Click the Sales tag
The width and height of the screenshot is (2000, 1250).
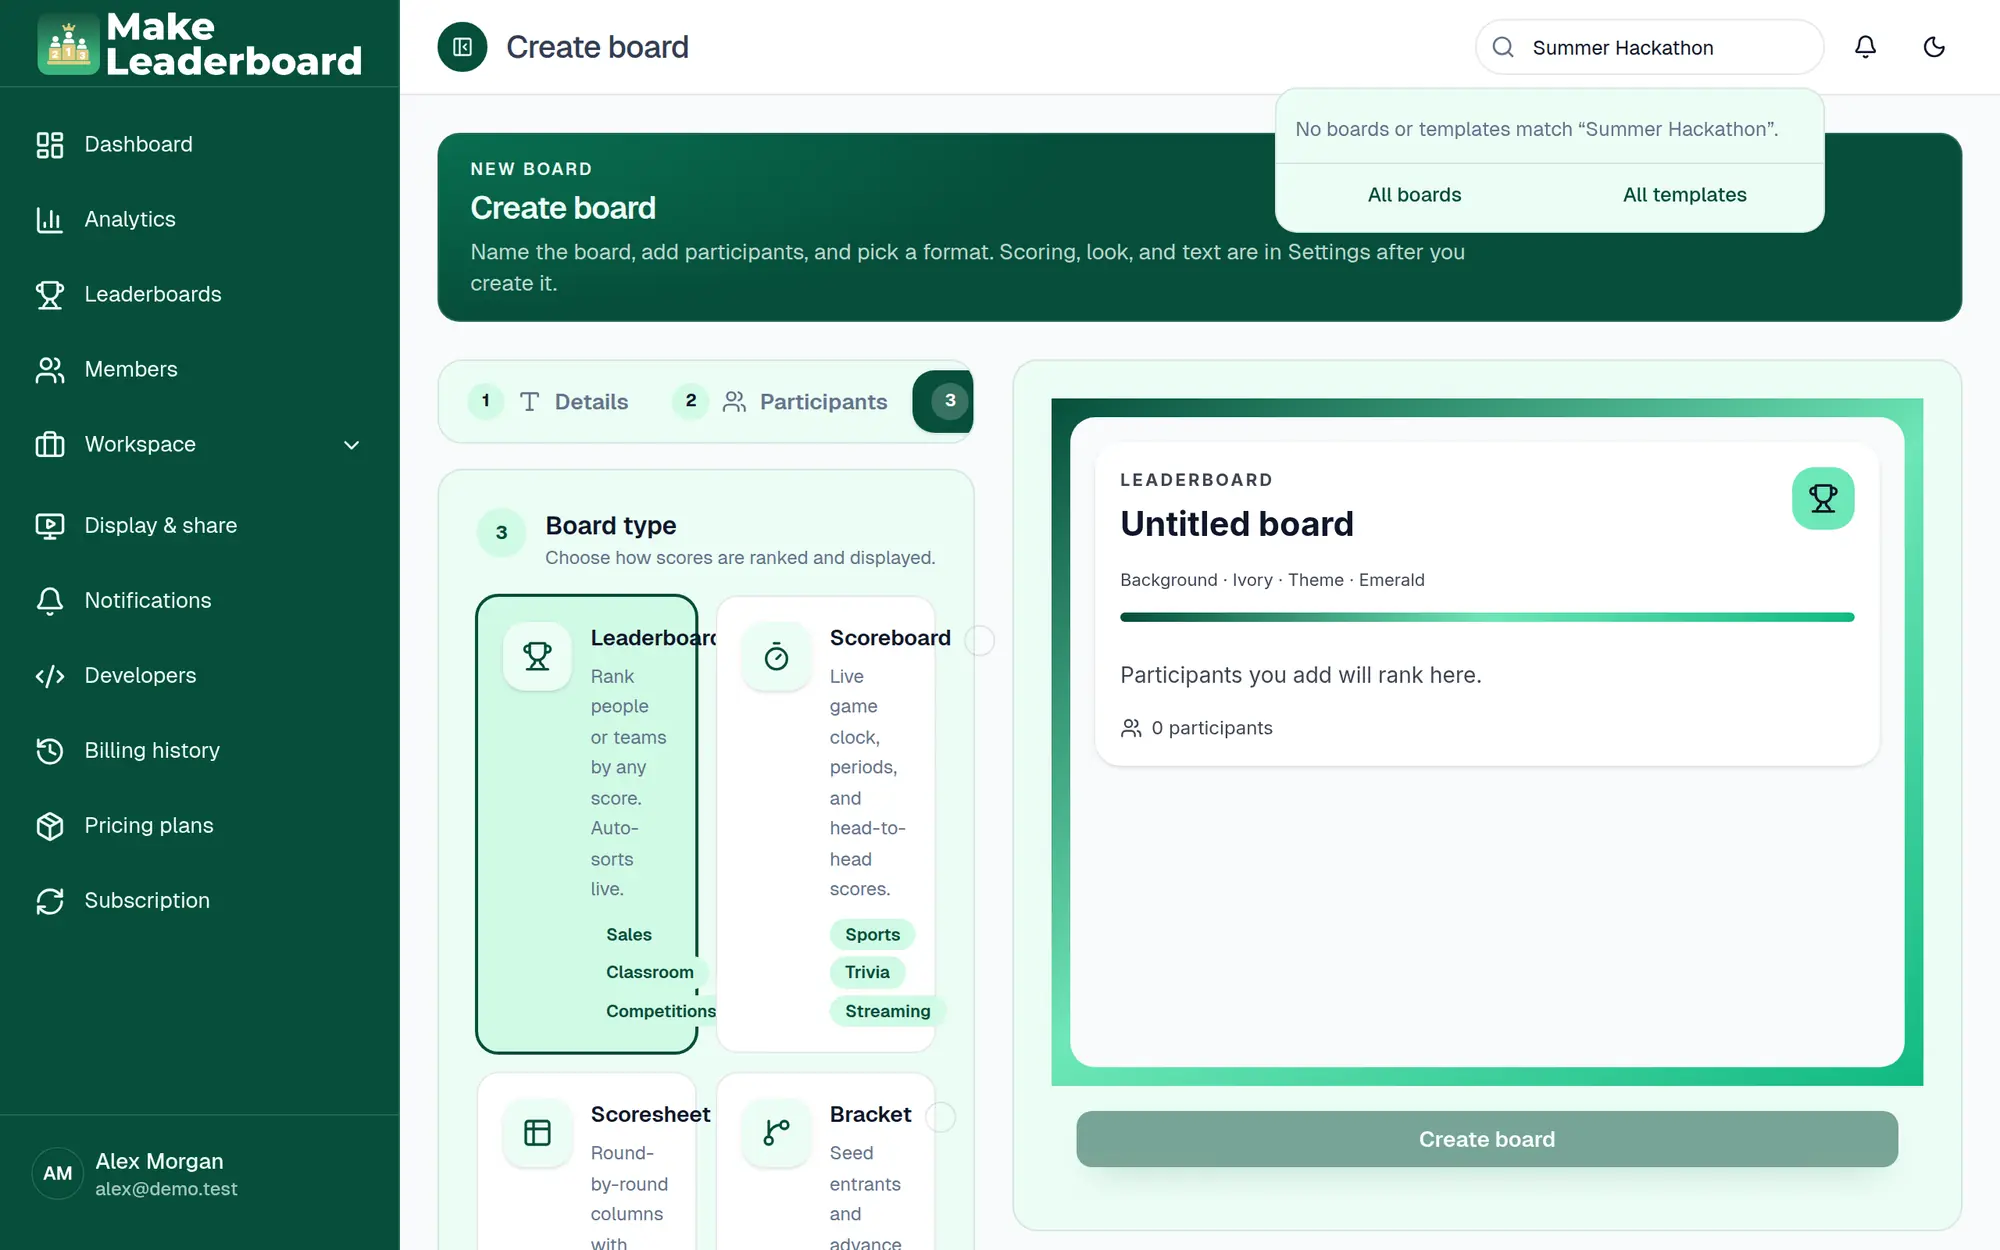(x=628, y=935)
